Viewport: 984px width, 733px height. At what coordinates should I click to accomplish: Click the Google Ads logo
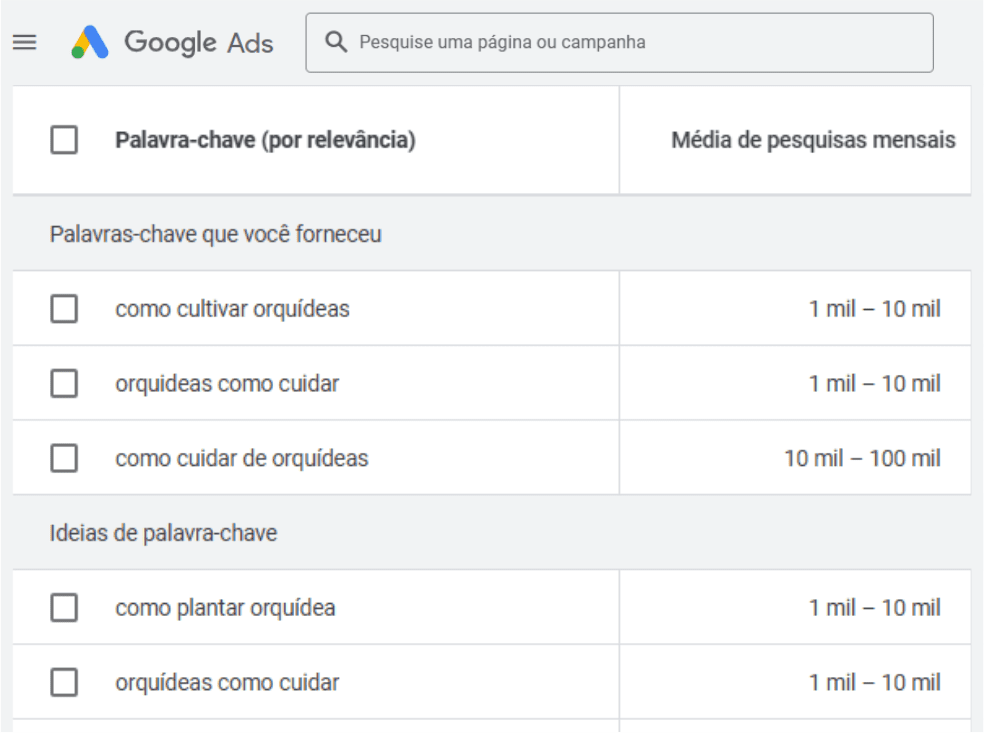pyautogui.click(x=172, y=42)
